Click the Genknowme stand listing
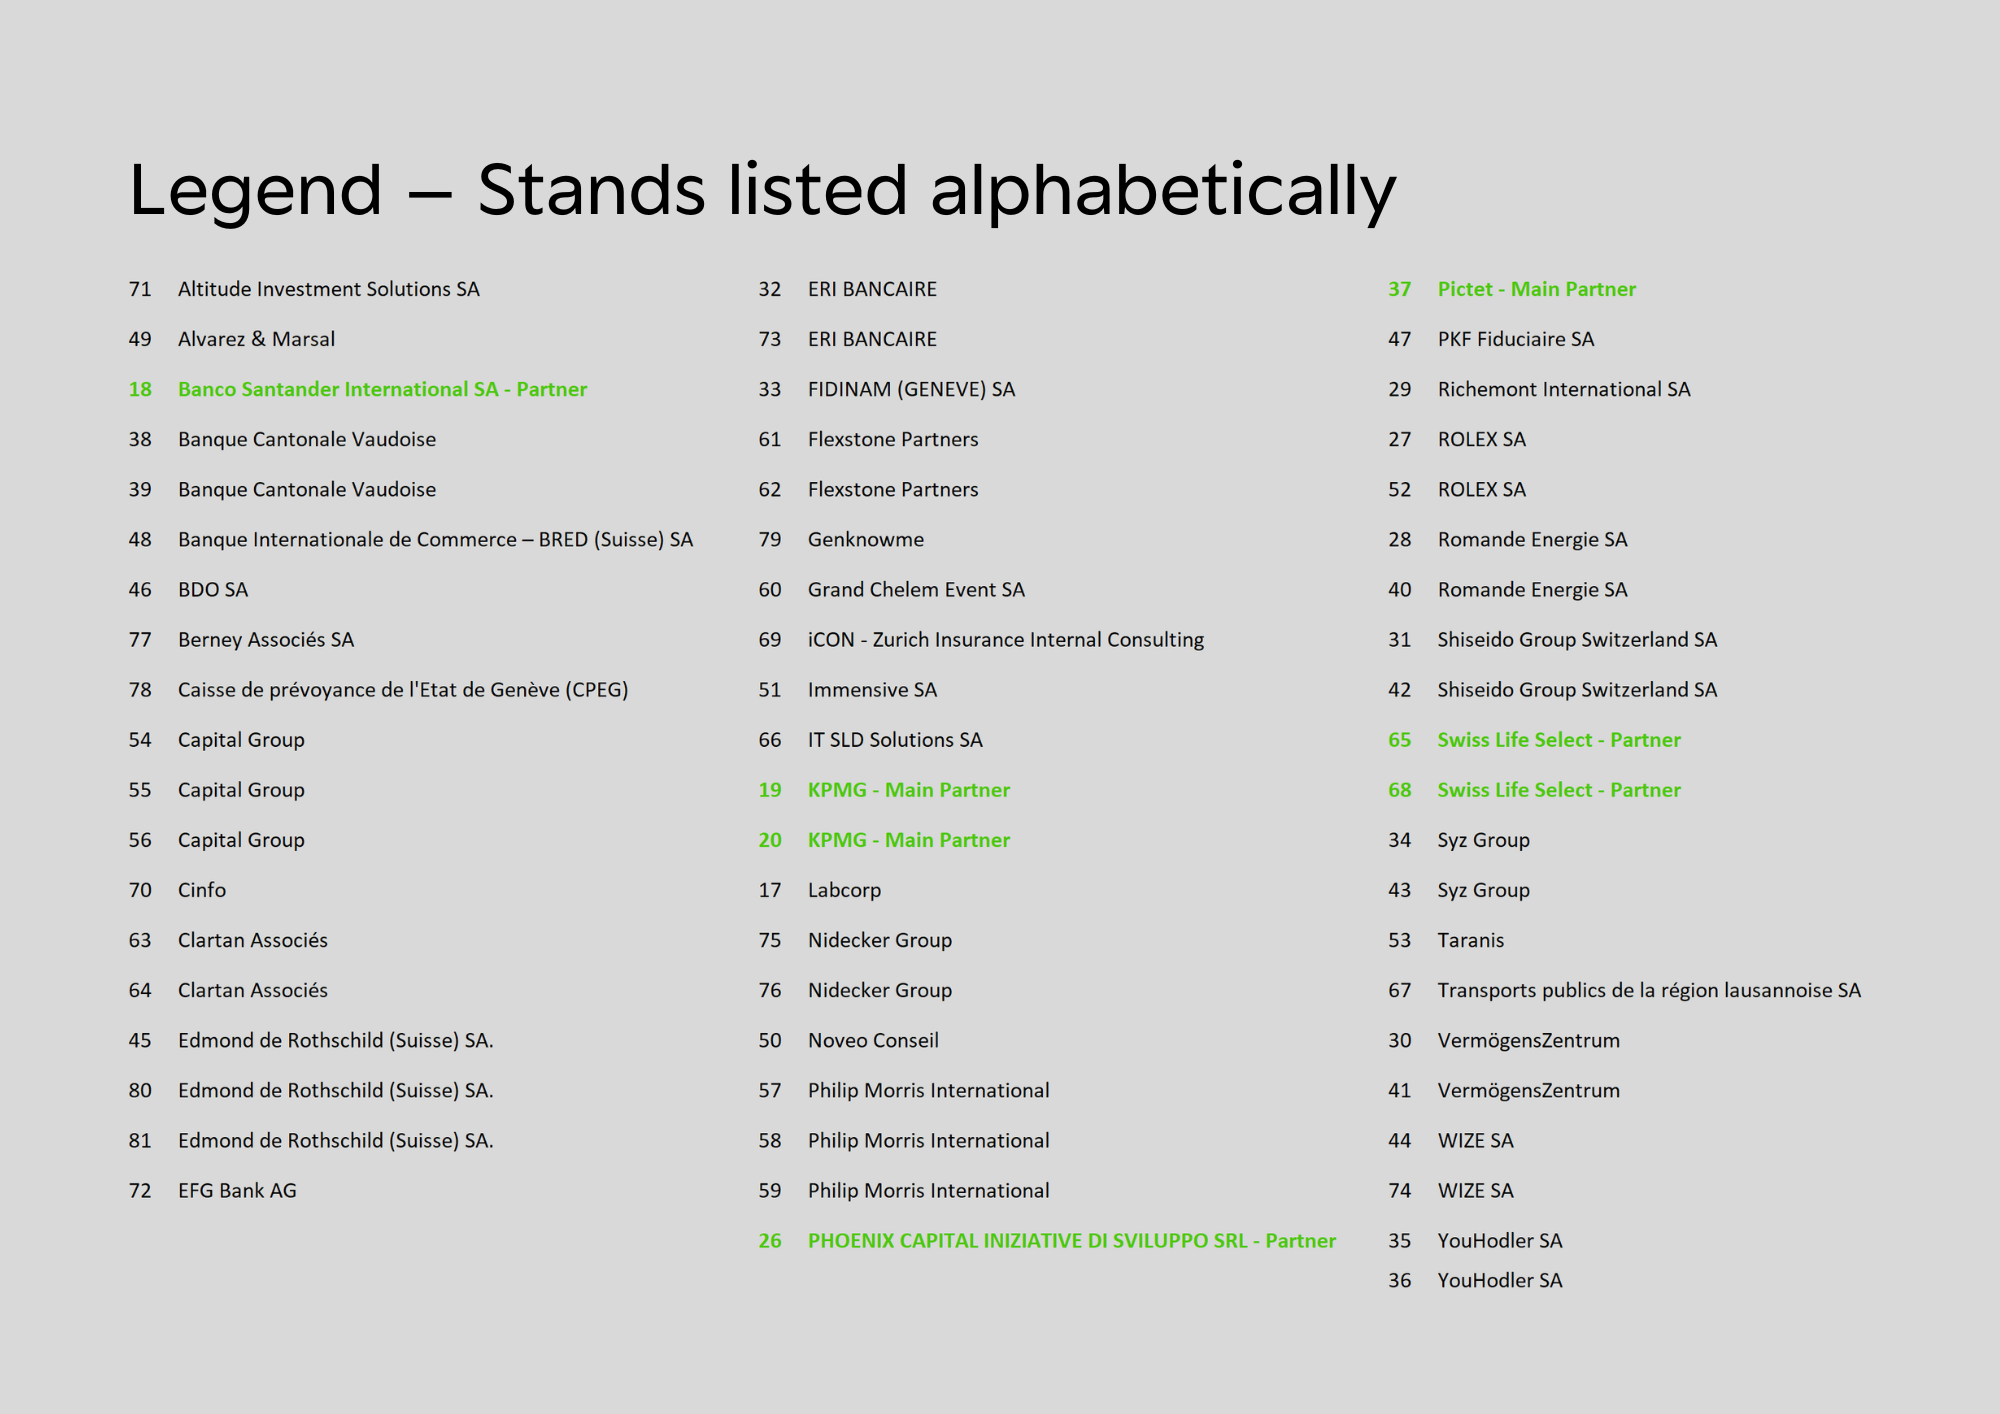 pos(866,539)
